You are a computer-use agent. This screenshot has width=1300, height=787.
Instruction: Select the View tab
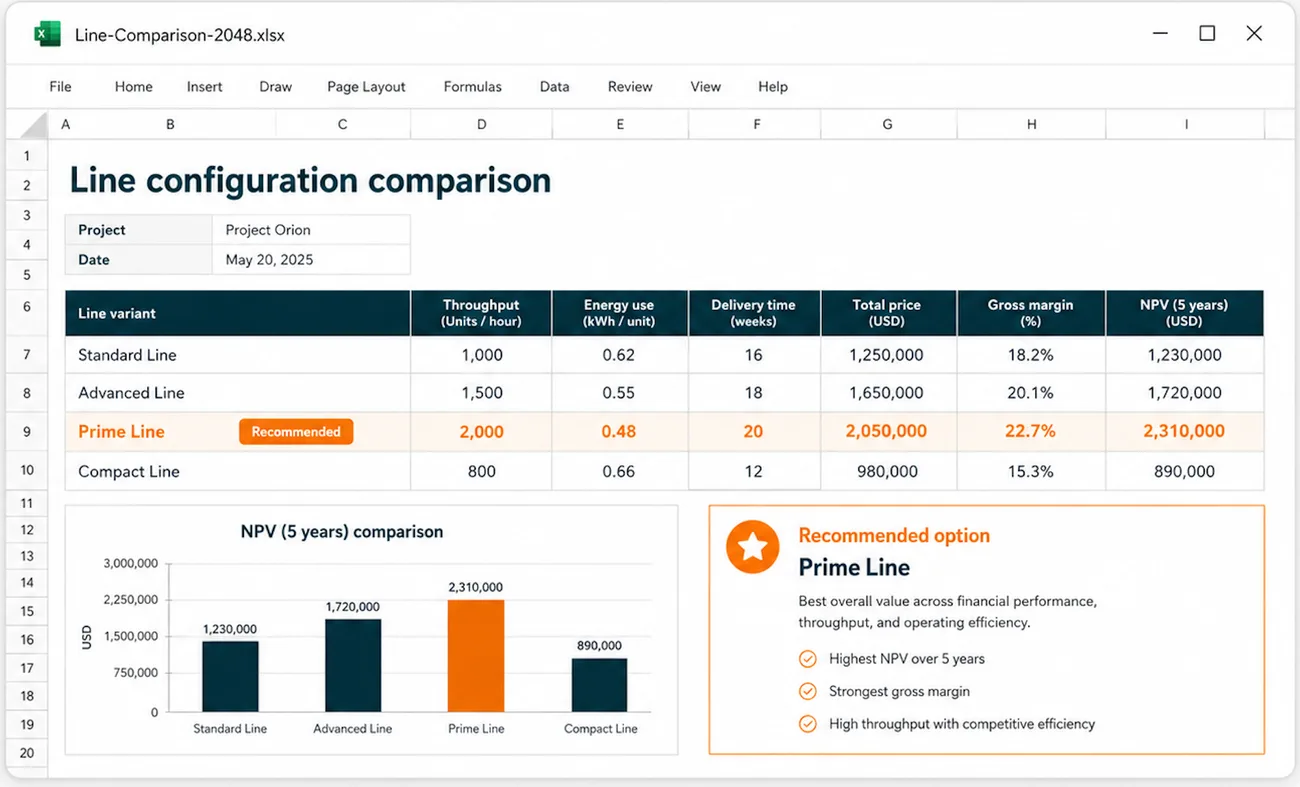[x=705, y=87]
